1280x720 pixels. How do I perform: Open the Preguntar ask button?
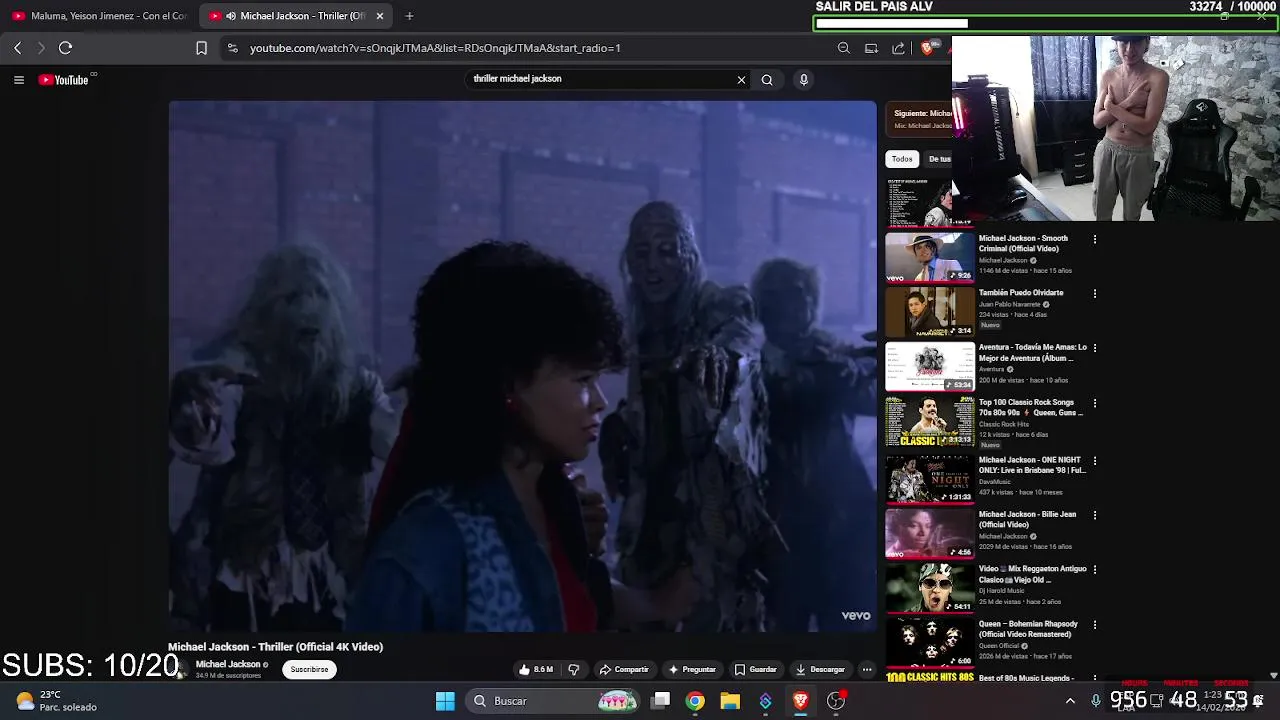tap(692, 670)
